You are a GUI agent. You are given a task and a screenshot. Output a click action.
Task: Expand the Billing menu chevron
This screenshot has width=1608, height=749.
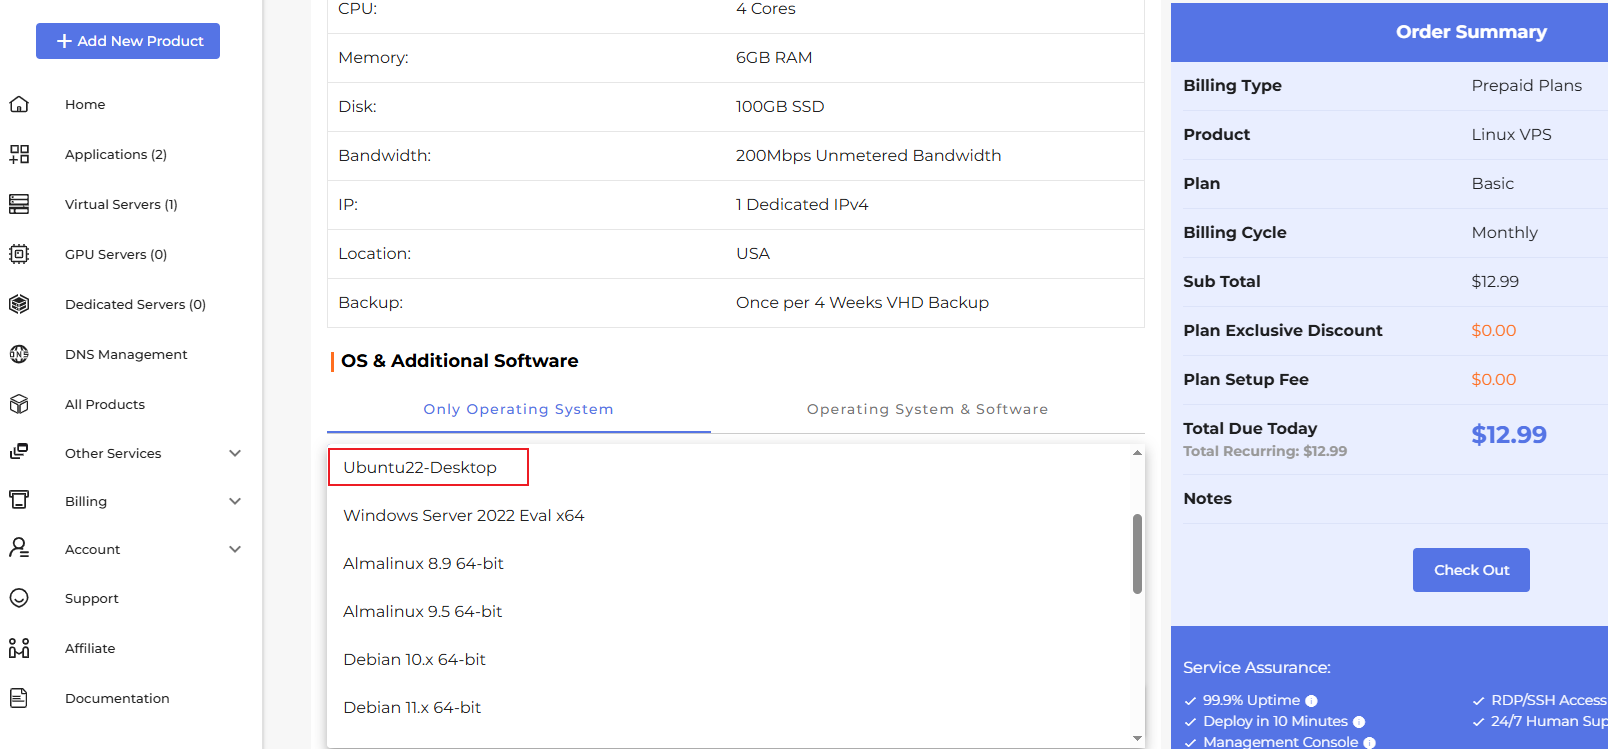[235, 501]
